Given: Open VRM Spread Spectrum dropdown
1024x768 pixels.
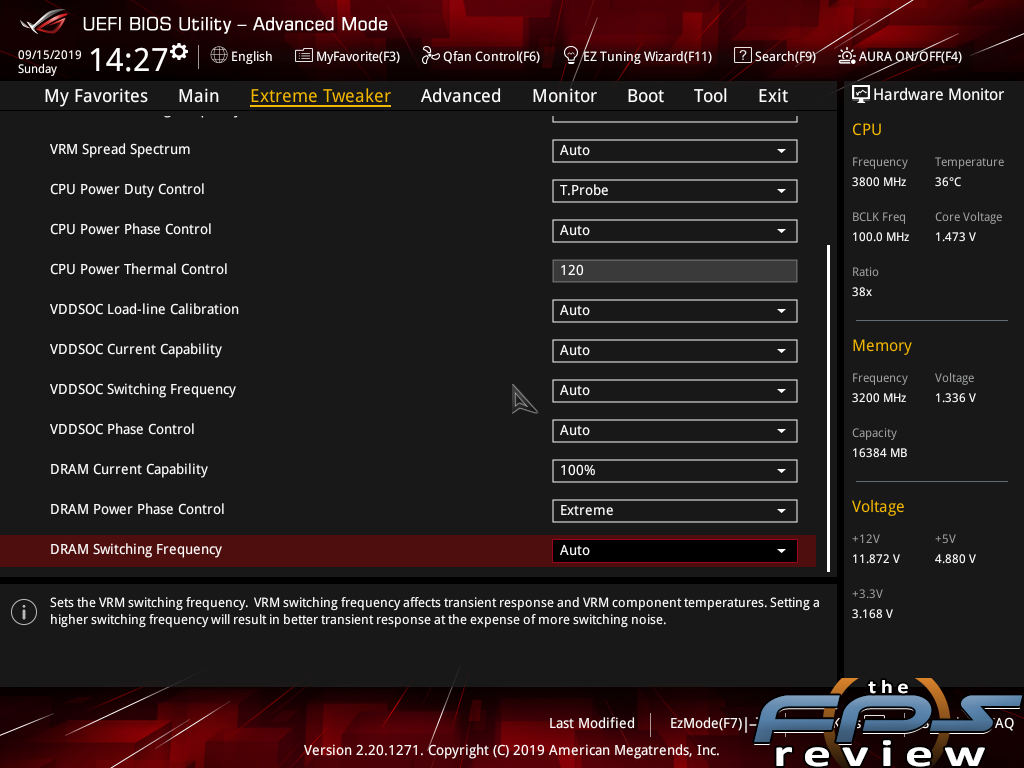Looking at the screenshot, I should [x=675, y=151].
